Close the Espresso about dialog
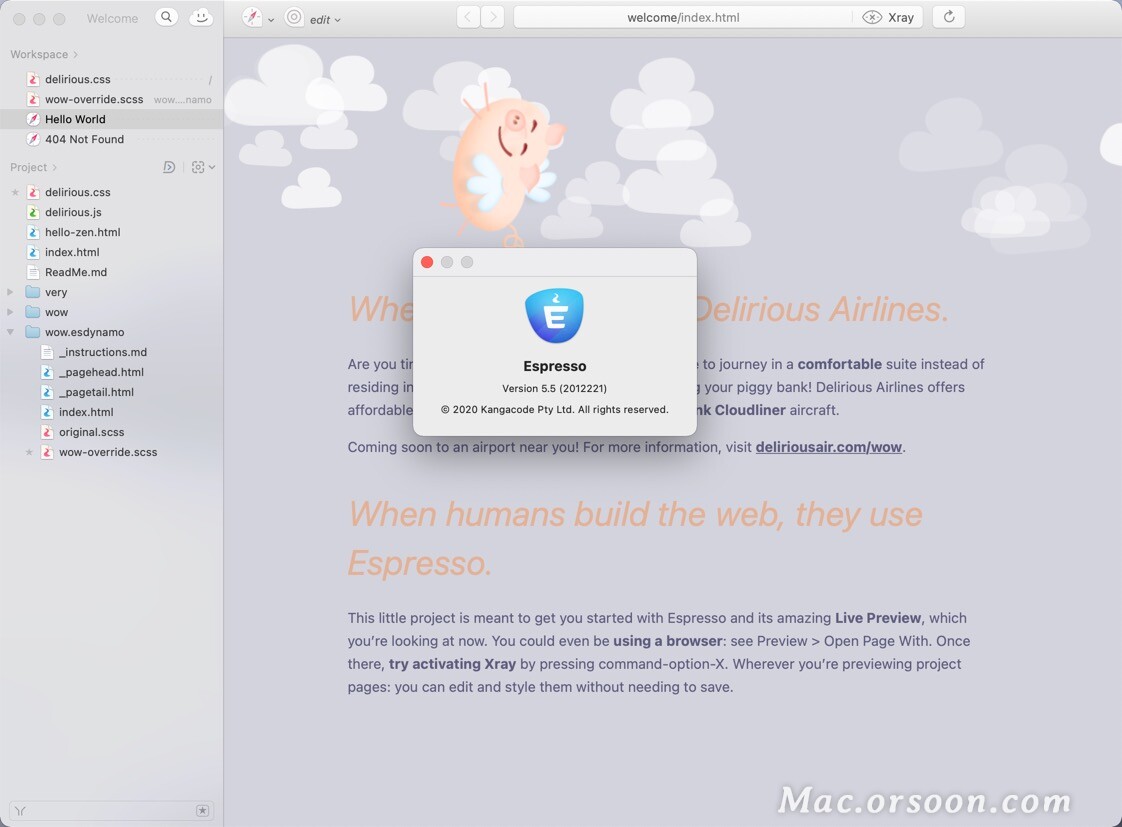Viewport: 1122px width, 827px height. coord(427,263)
